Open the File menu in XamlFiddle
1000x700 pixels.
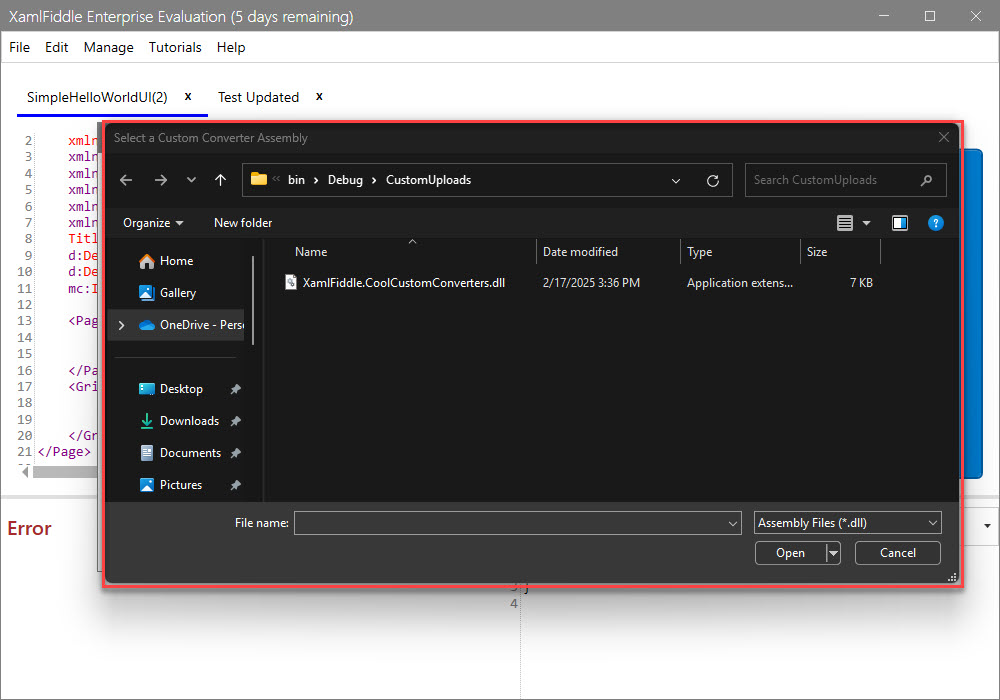(20, 48)
